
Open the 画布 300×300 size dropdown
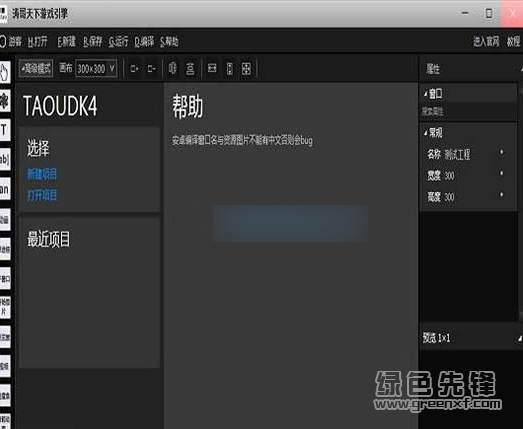point(96,69)
